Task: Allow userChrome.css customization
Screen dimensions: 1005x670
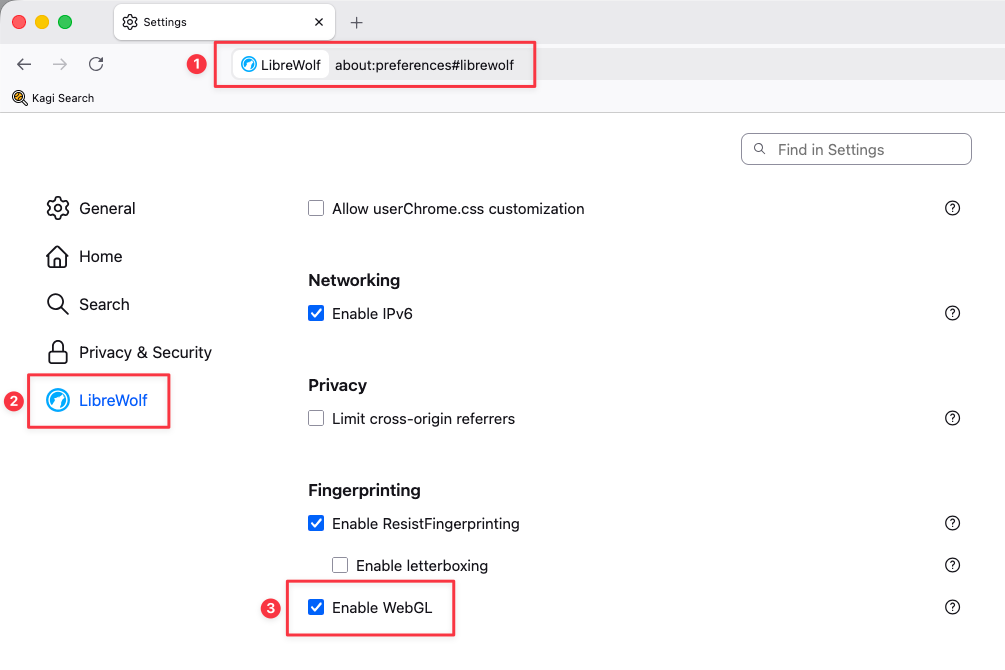Action: (316, 208)
